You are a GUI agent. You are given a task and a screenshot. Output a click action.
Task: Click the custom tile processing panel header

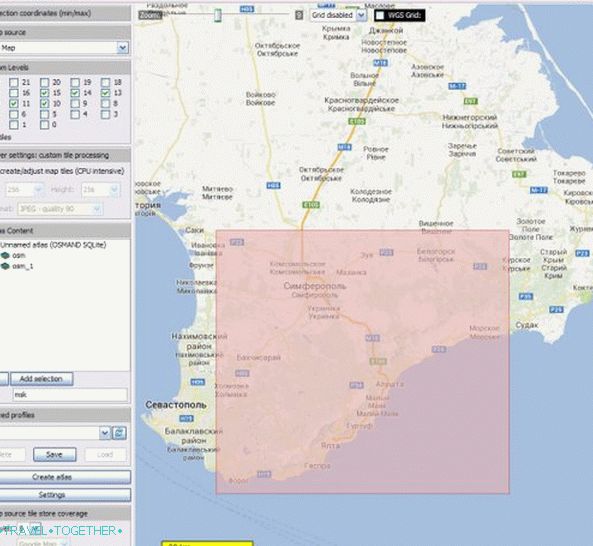click(x=65, y=155)
